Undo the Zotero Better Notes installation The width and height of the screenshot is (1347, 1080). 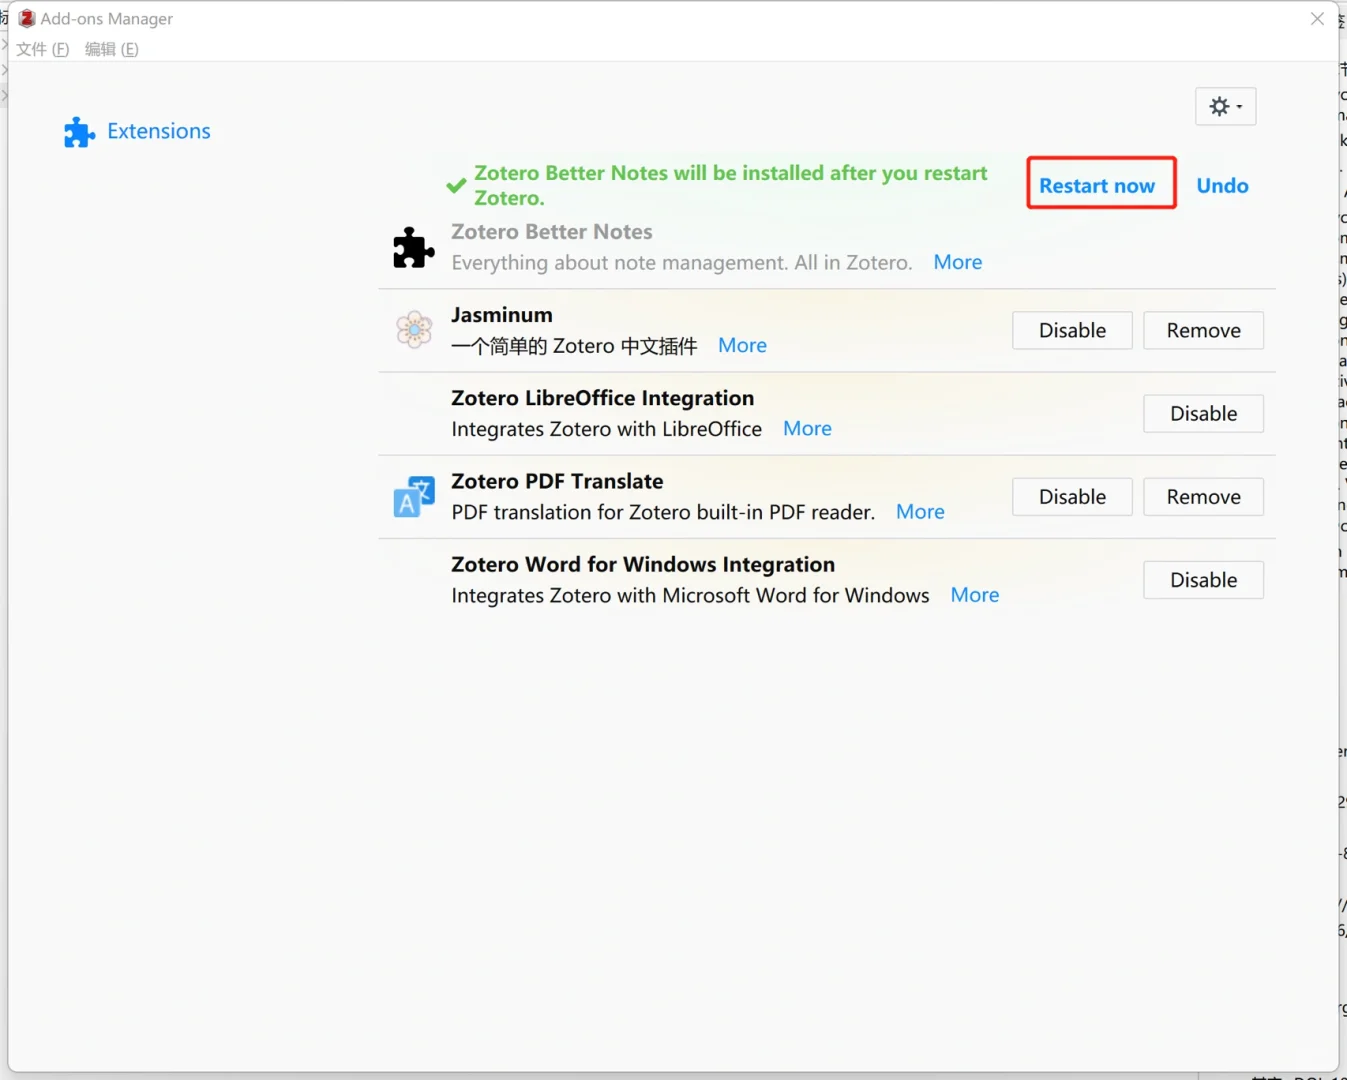coord(1222,185)
